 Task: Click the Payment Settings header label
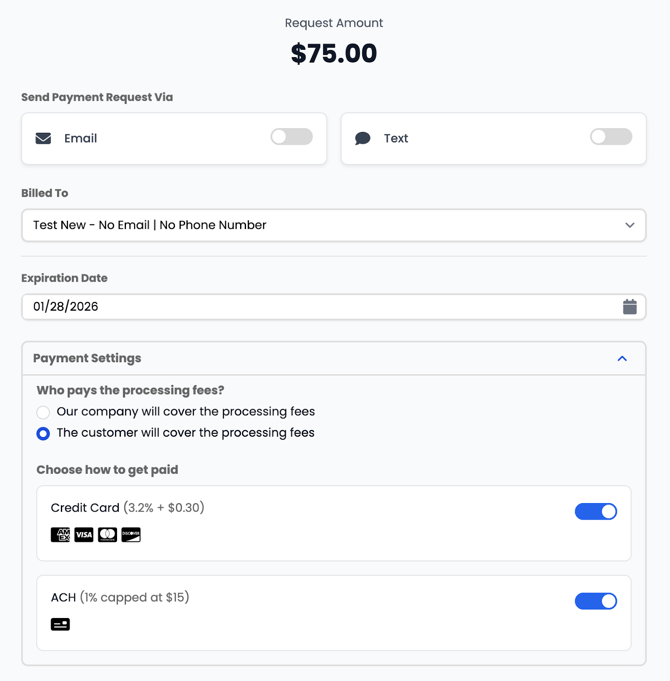pyautogui.click(x=87, y=358)
